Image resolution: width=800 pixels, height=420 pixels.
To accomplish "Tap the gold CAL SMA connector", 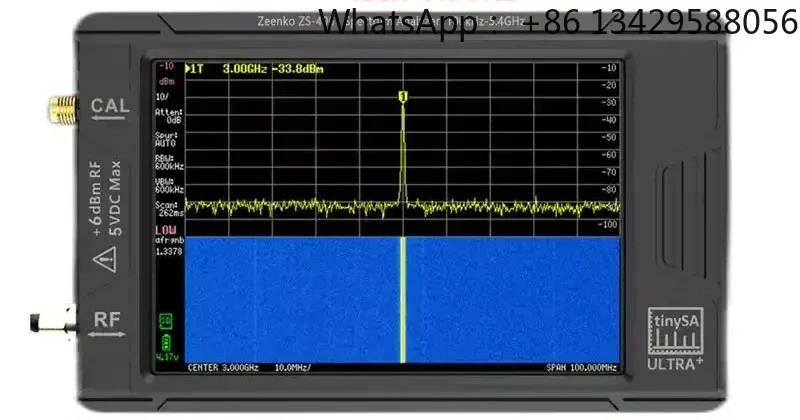I will 63,109.
